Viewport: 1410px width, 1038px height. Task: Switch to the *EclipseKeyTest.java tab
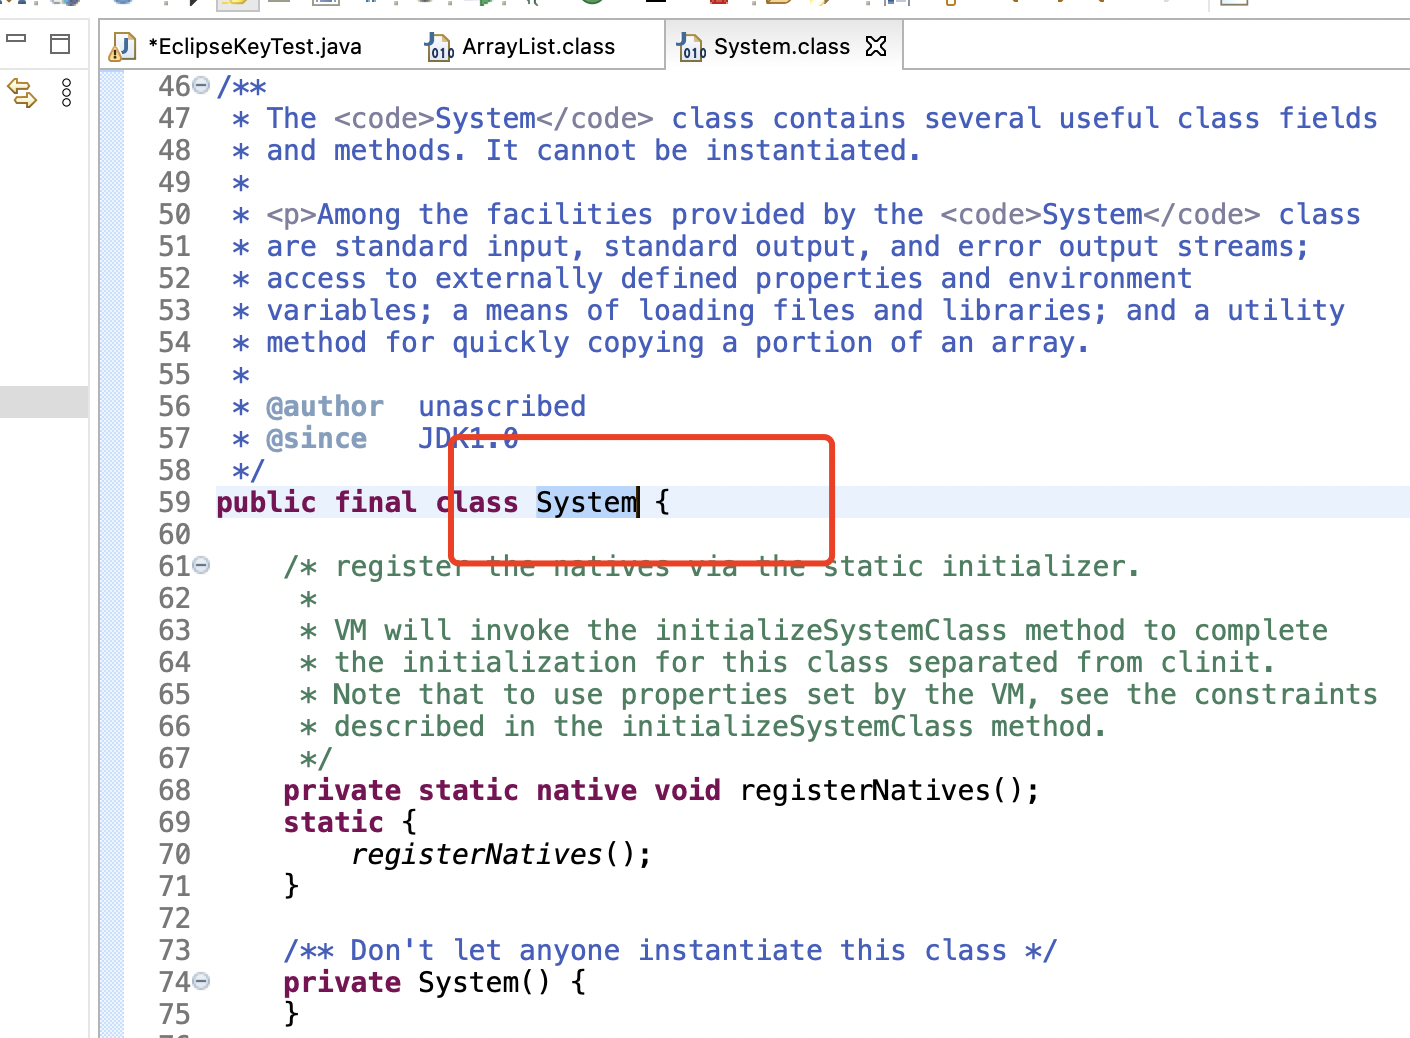(254, 47)
